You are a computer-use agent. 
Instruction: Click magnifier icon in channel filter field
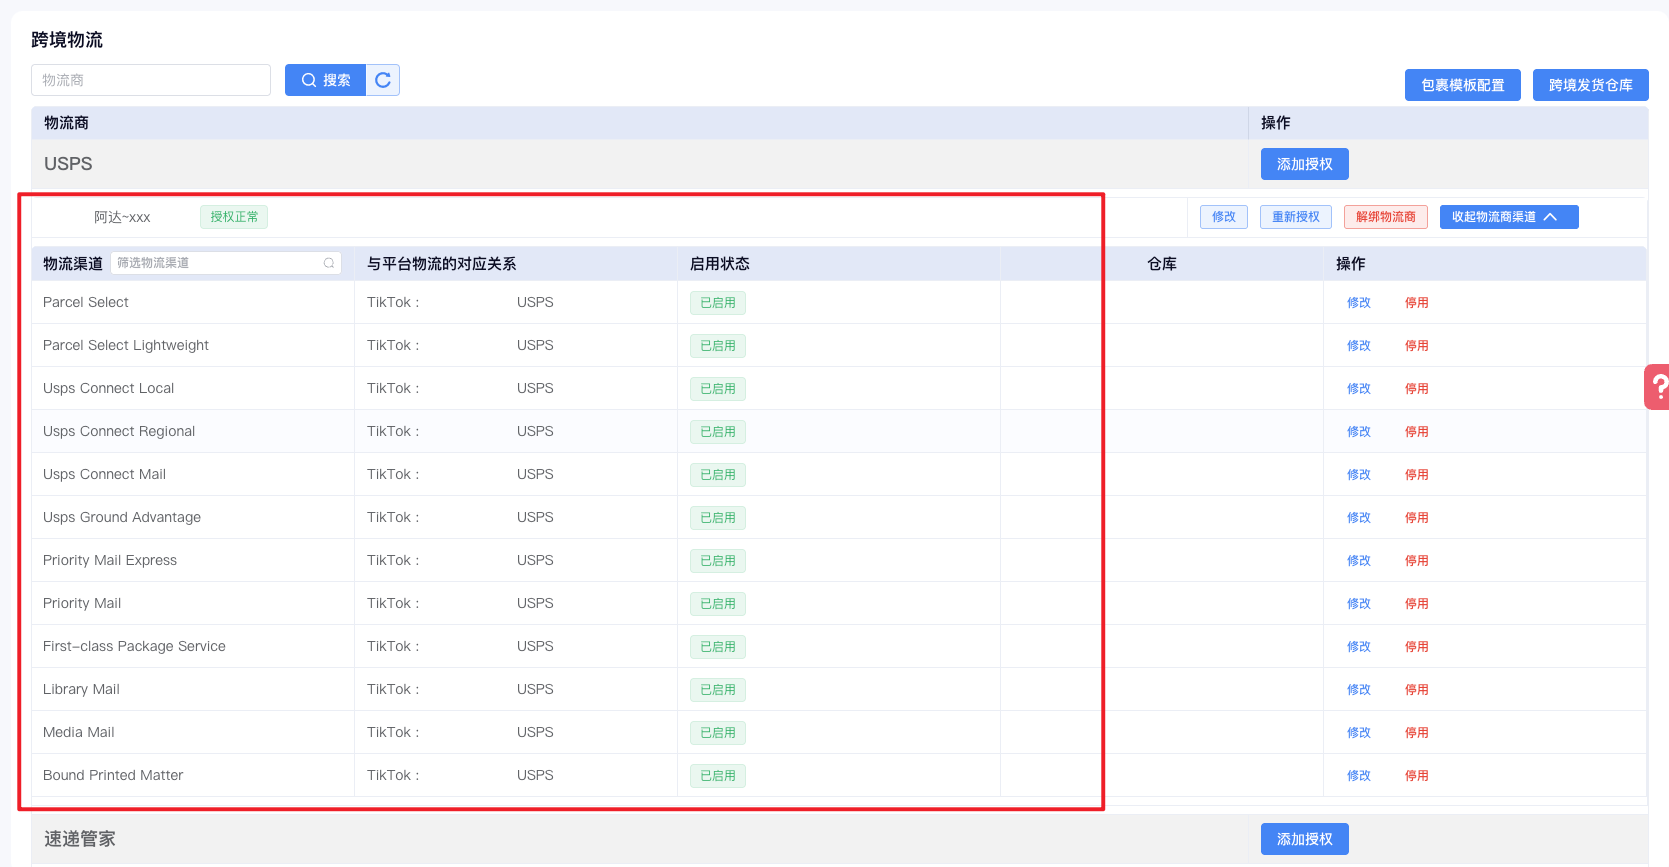[328, 263]
